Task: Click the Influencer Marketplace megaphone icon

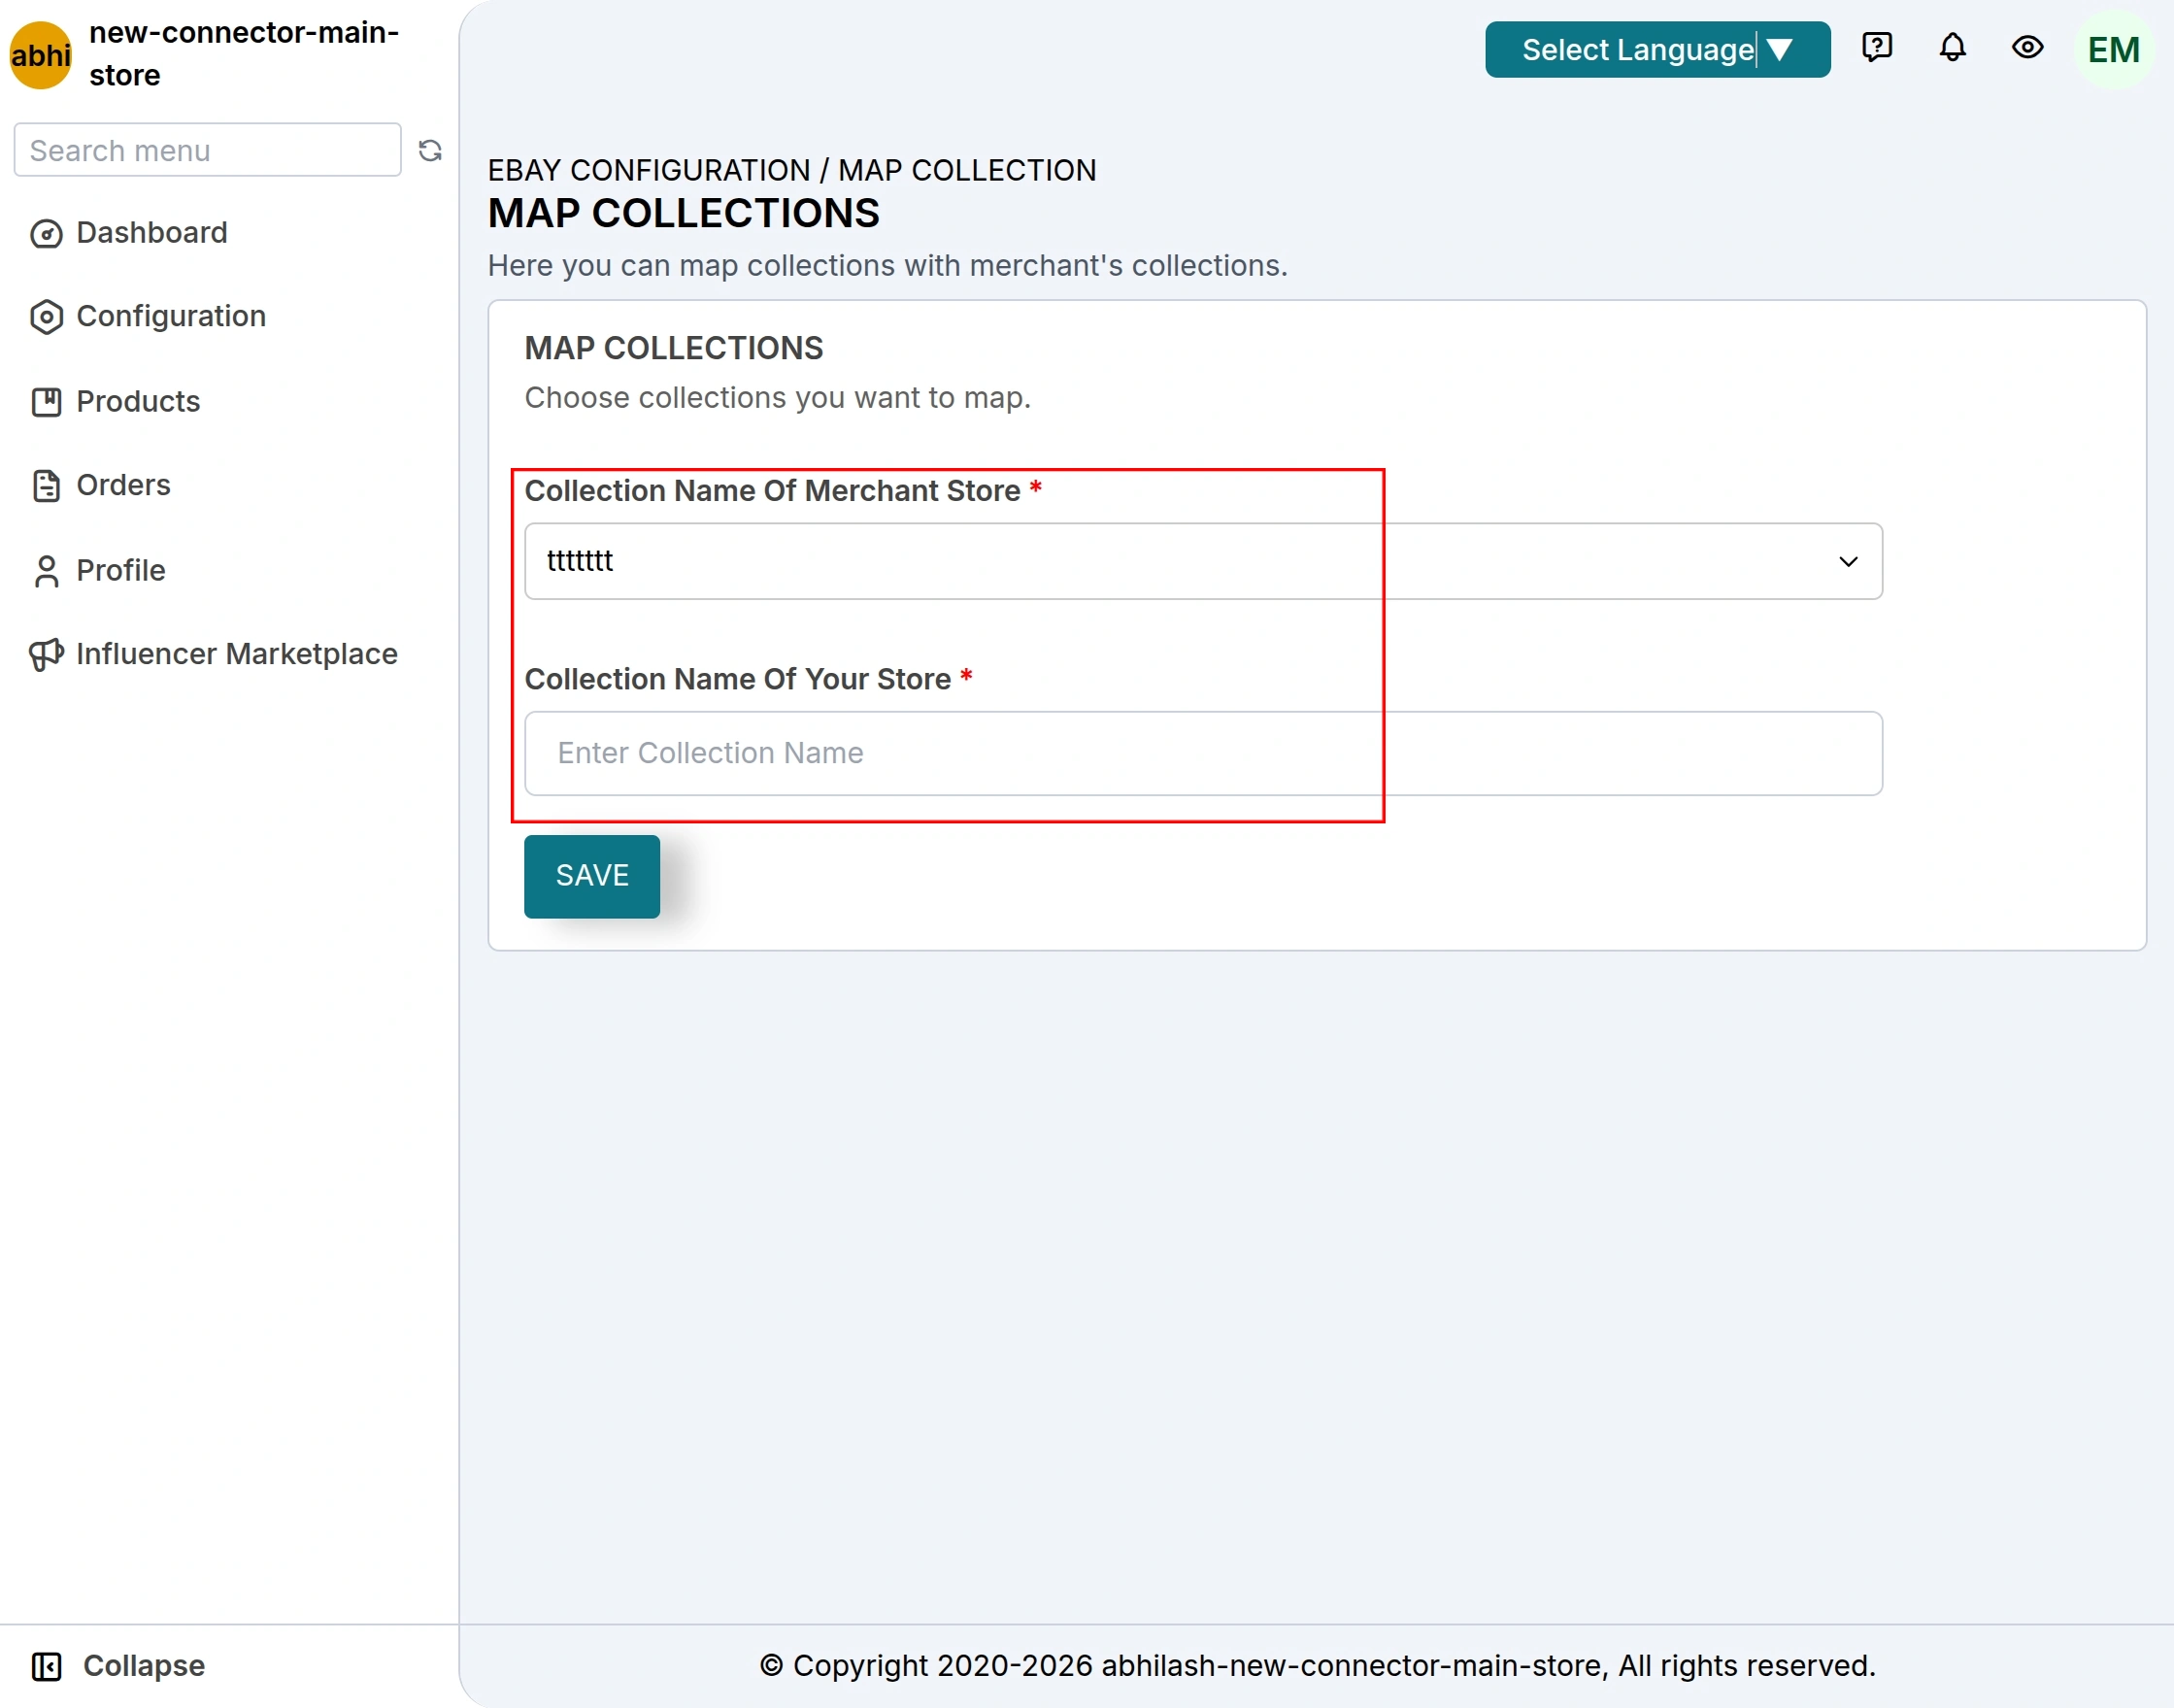Action: [x=46, y=654]
